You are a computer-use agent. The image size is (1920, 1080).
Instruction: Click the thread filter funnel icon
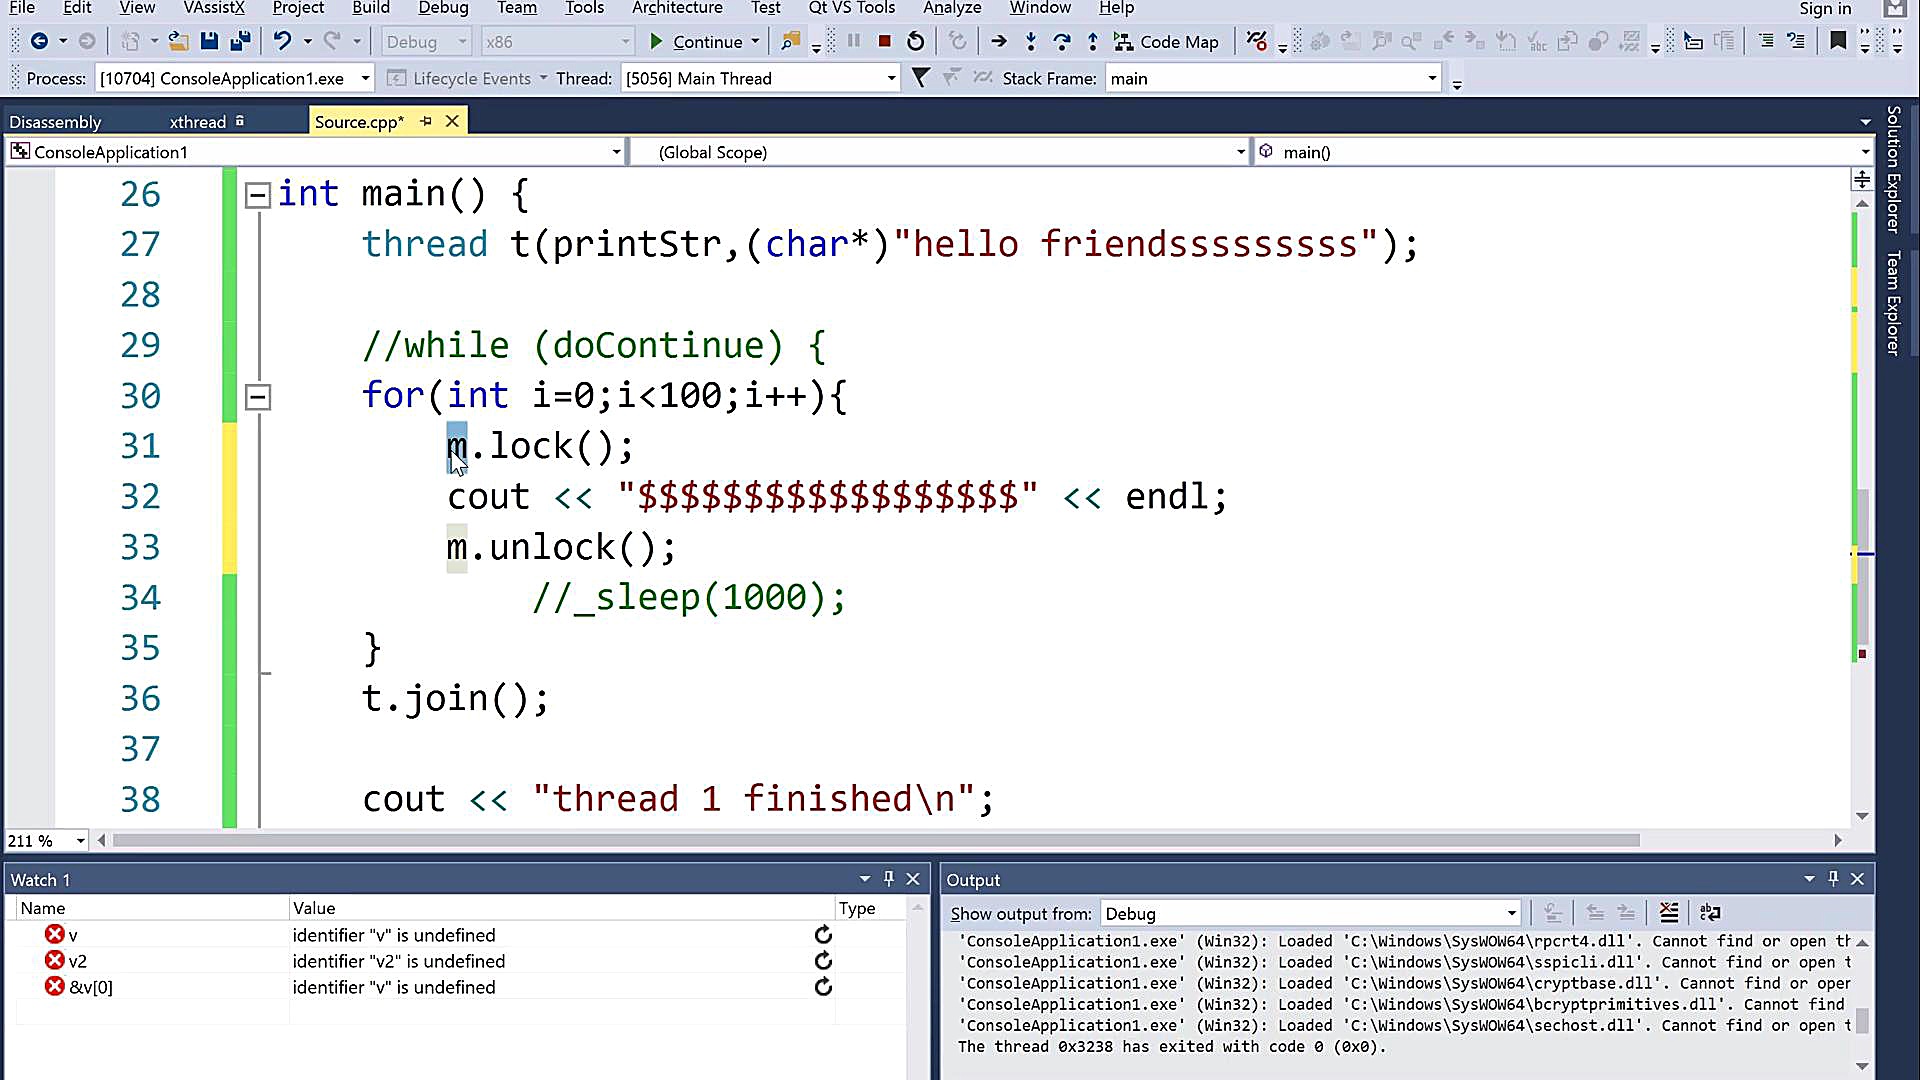921,78
